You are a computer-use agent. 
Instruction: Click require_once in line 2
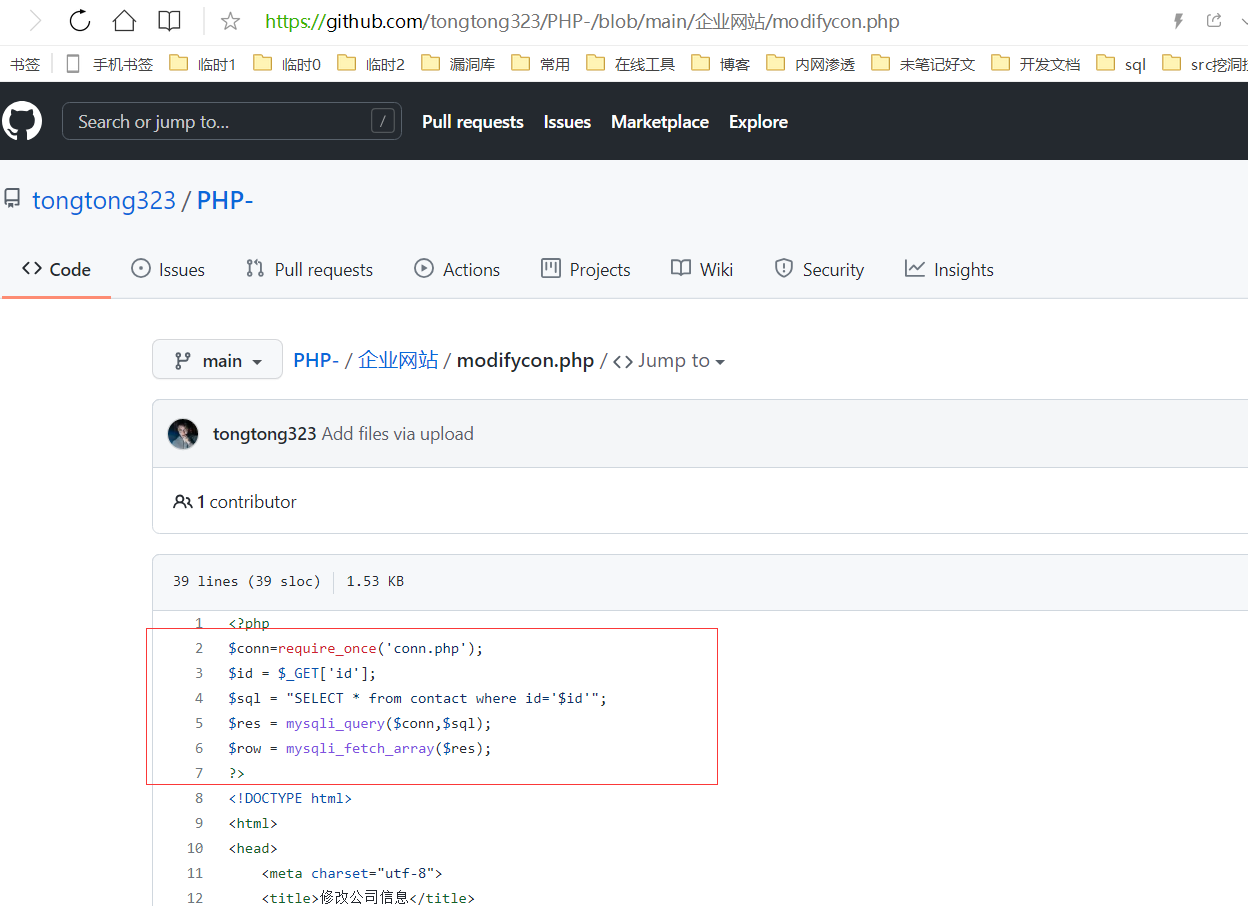[x=327, y=648]
